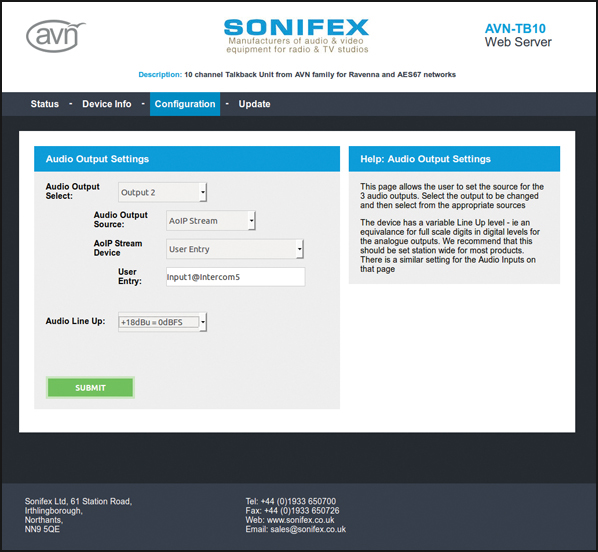The width and height of the screenshot is (598, 552).
Task: Click the help paragraph about 3 audio outputs
Action: click(452, 196)
